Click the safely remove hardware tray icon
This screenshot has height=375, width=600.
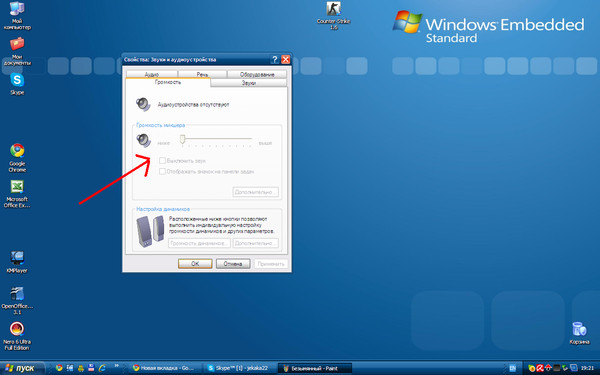(565, 368)
